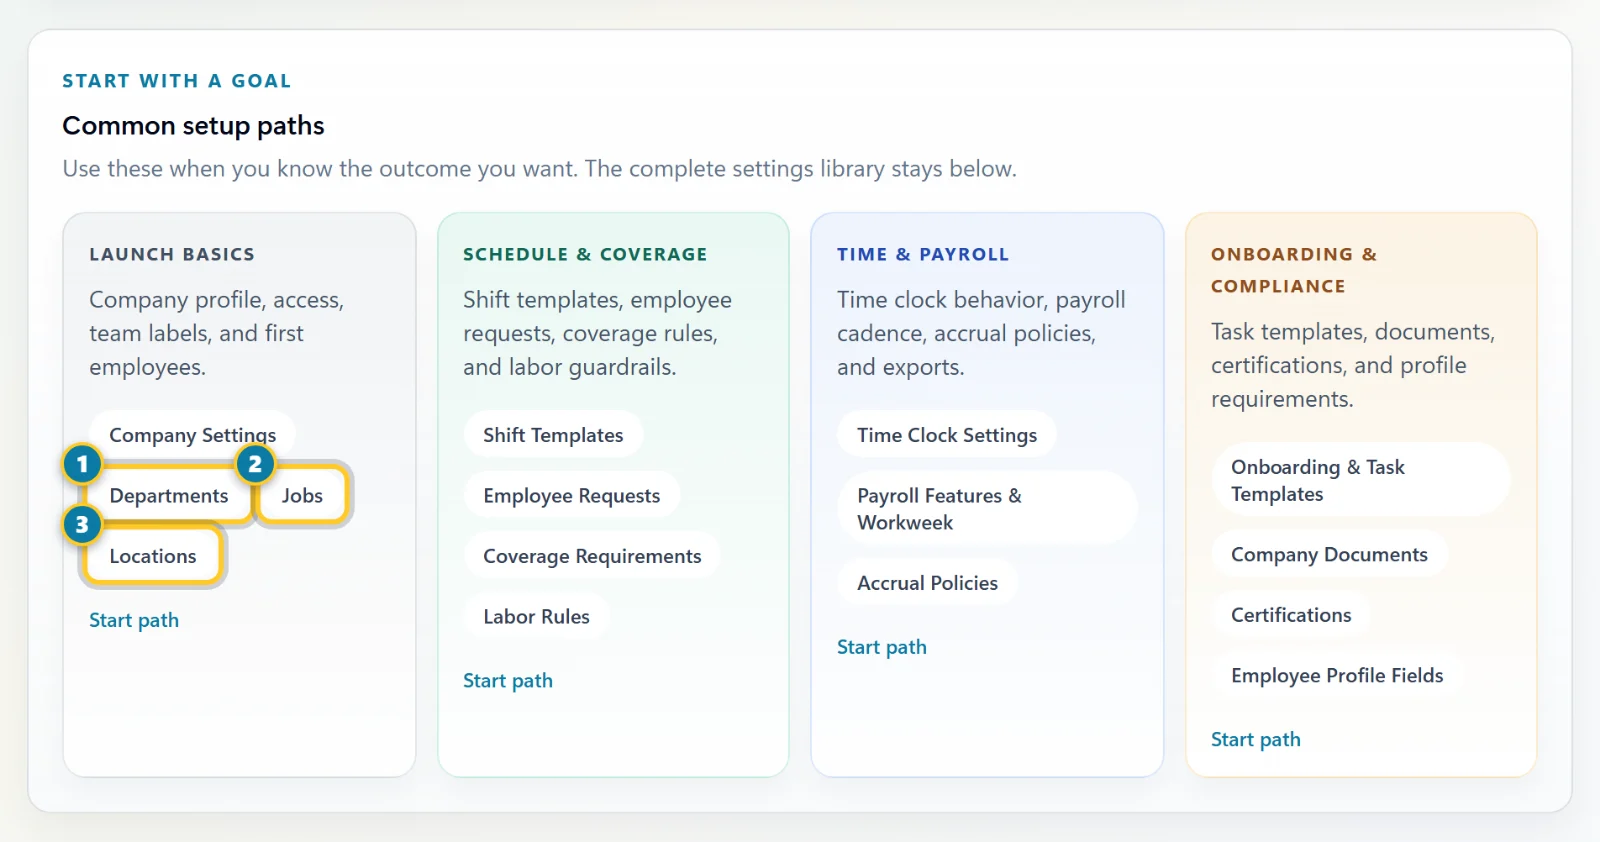
Task: Select the Launch Basics card heading
Action: click(x=172, y=254)
